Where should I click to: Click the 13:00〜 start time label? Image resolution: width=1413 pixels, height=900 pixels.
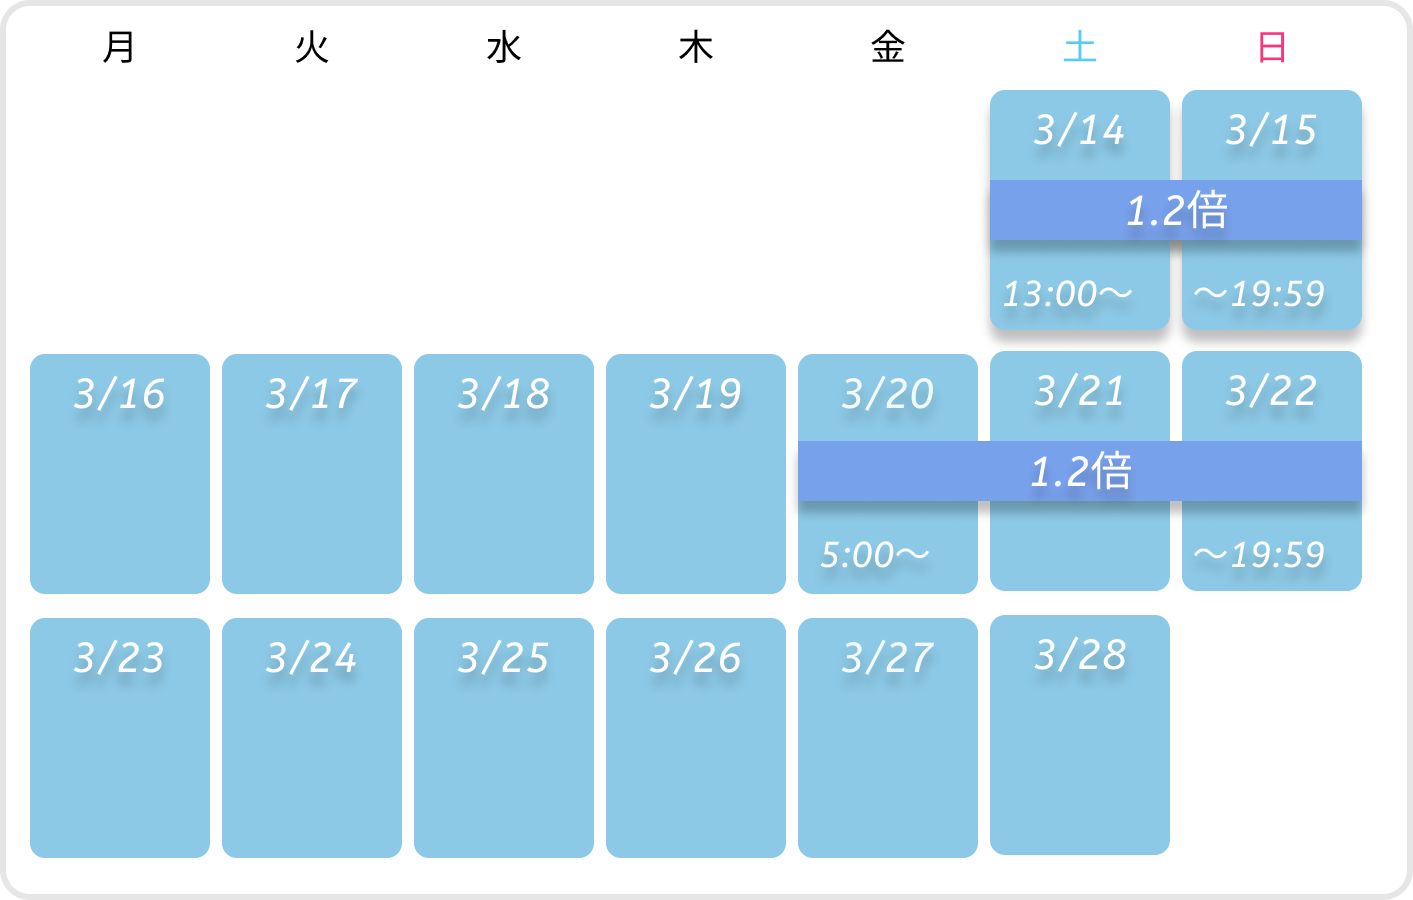tap(1067, 294)
